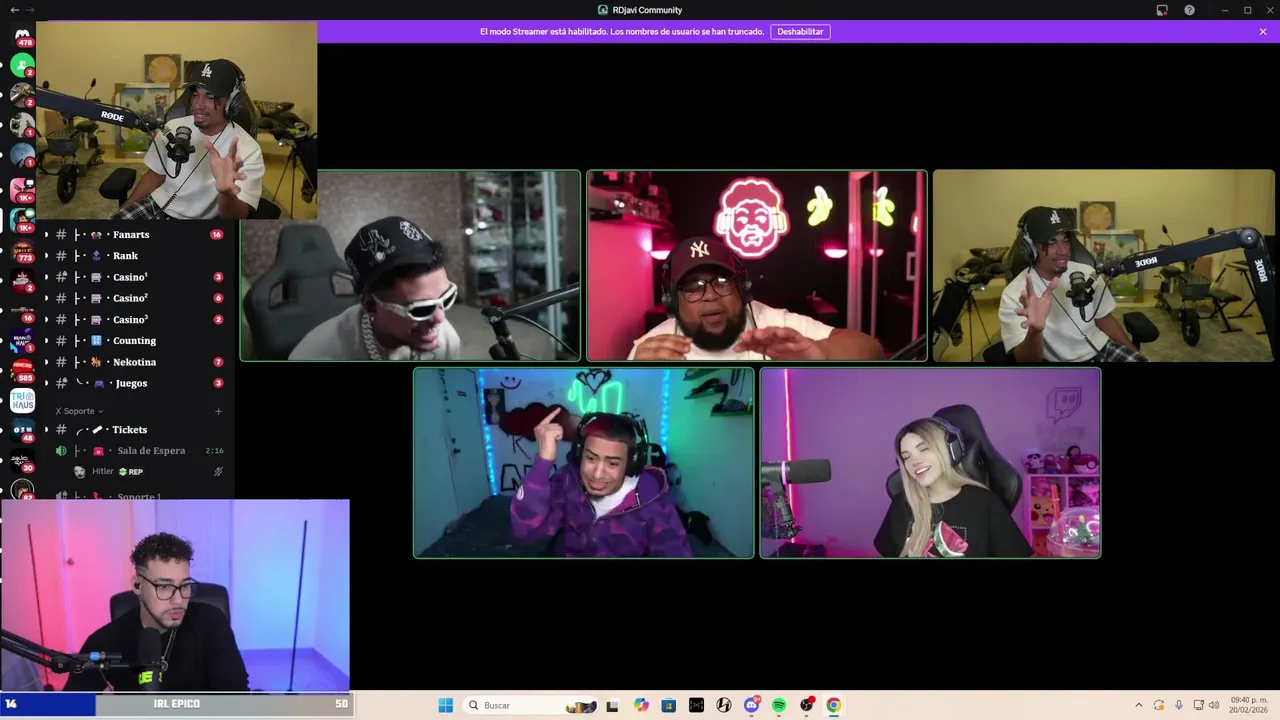1280x720 pixels.
Task: Focus video tile with neon face sign
Action: click(756, 265)
